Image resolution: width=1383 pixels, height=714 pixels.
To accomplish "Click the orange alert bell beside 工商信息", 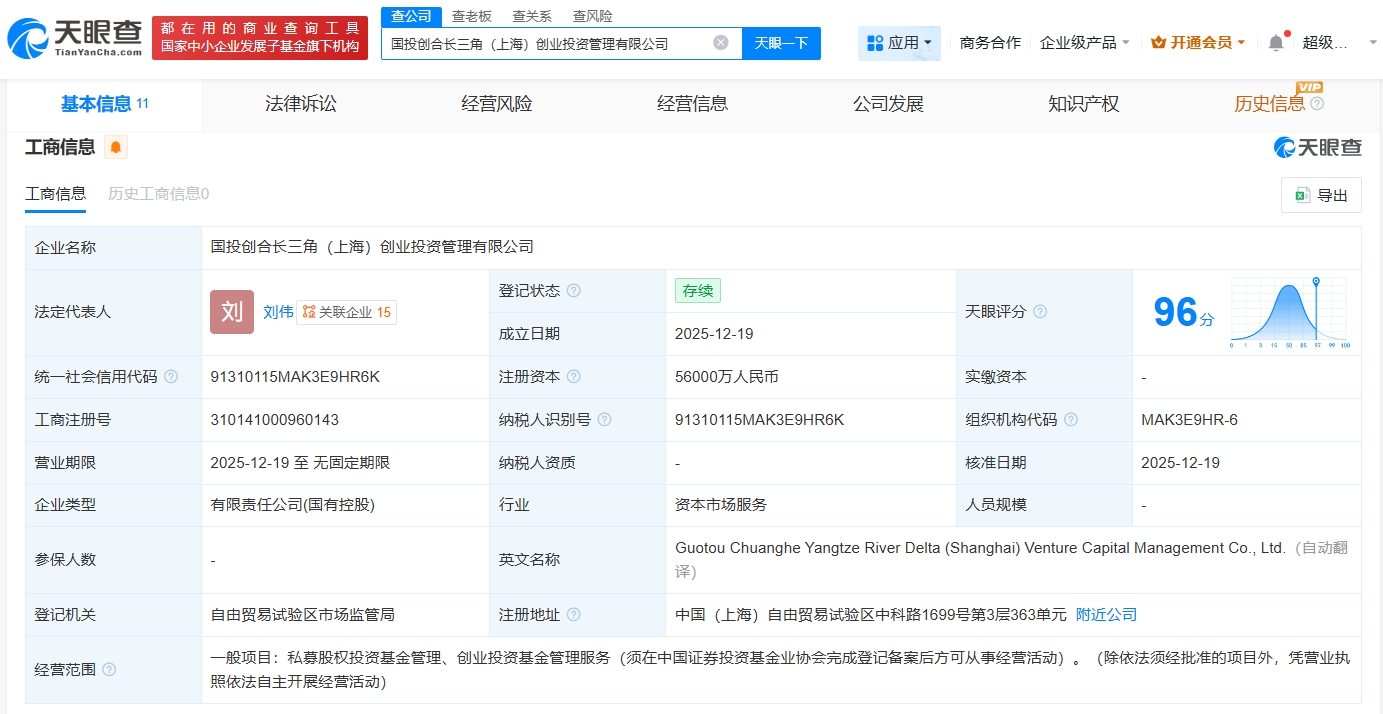I will coord(116,148).
